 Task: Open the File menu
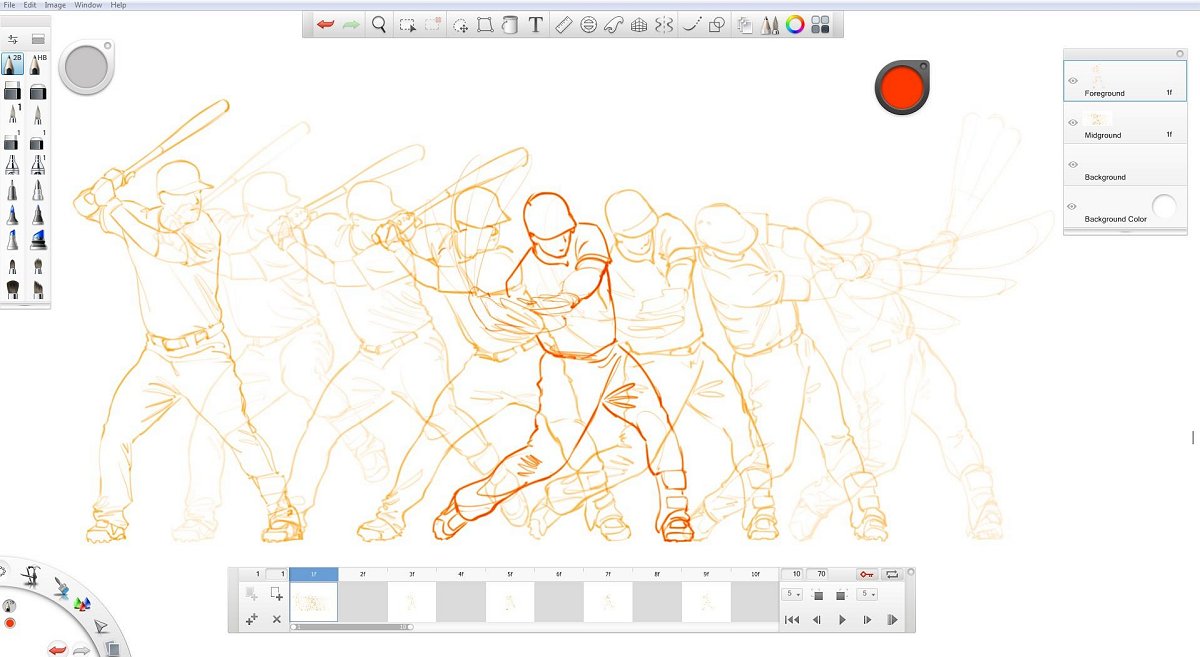click(x=9, y=5)
